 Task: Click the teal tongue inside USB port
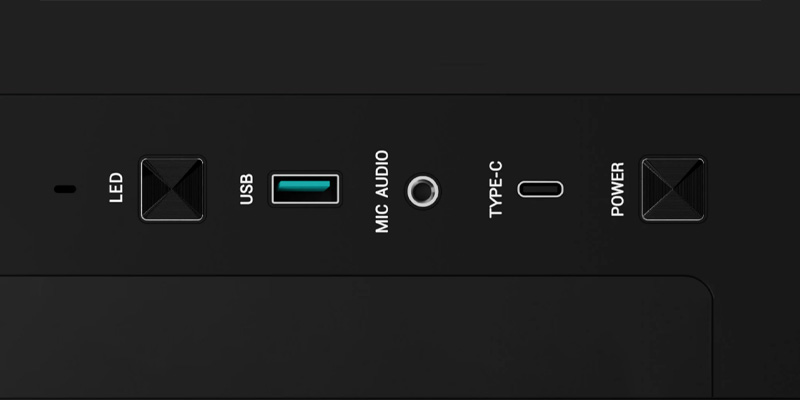(x=304, y=186)
